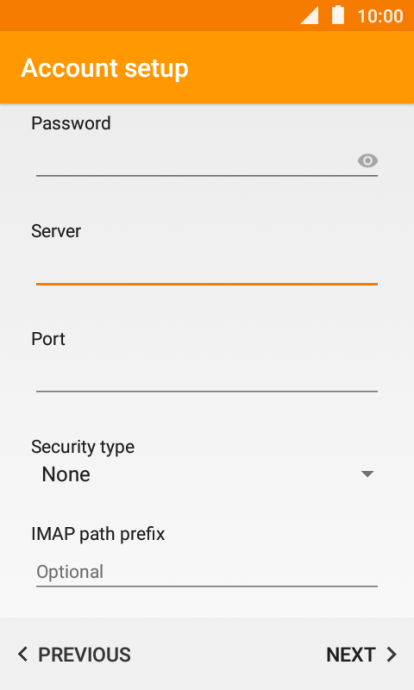Image resolution: width=414 pixels, height=690 pixels.
Task: Return via the PREVIOUS button
Action: [x=74, y=655]
